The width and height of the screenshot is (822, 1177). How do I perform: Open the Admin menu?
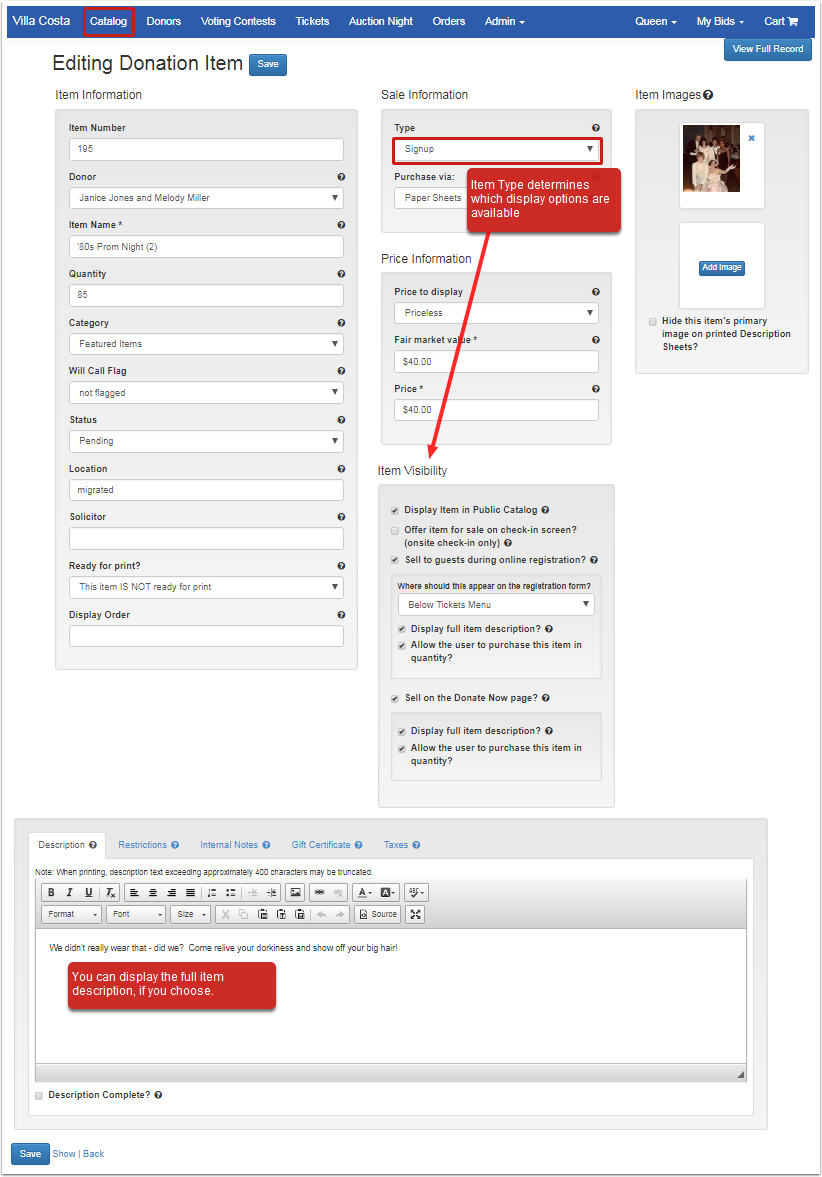tap(504, 22)
